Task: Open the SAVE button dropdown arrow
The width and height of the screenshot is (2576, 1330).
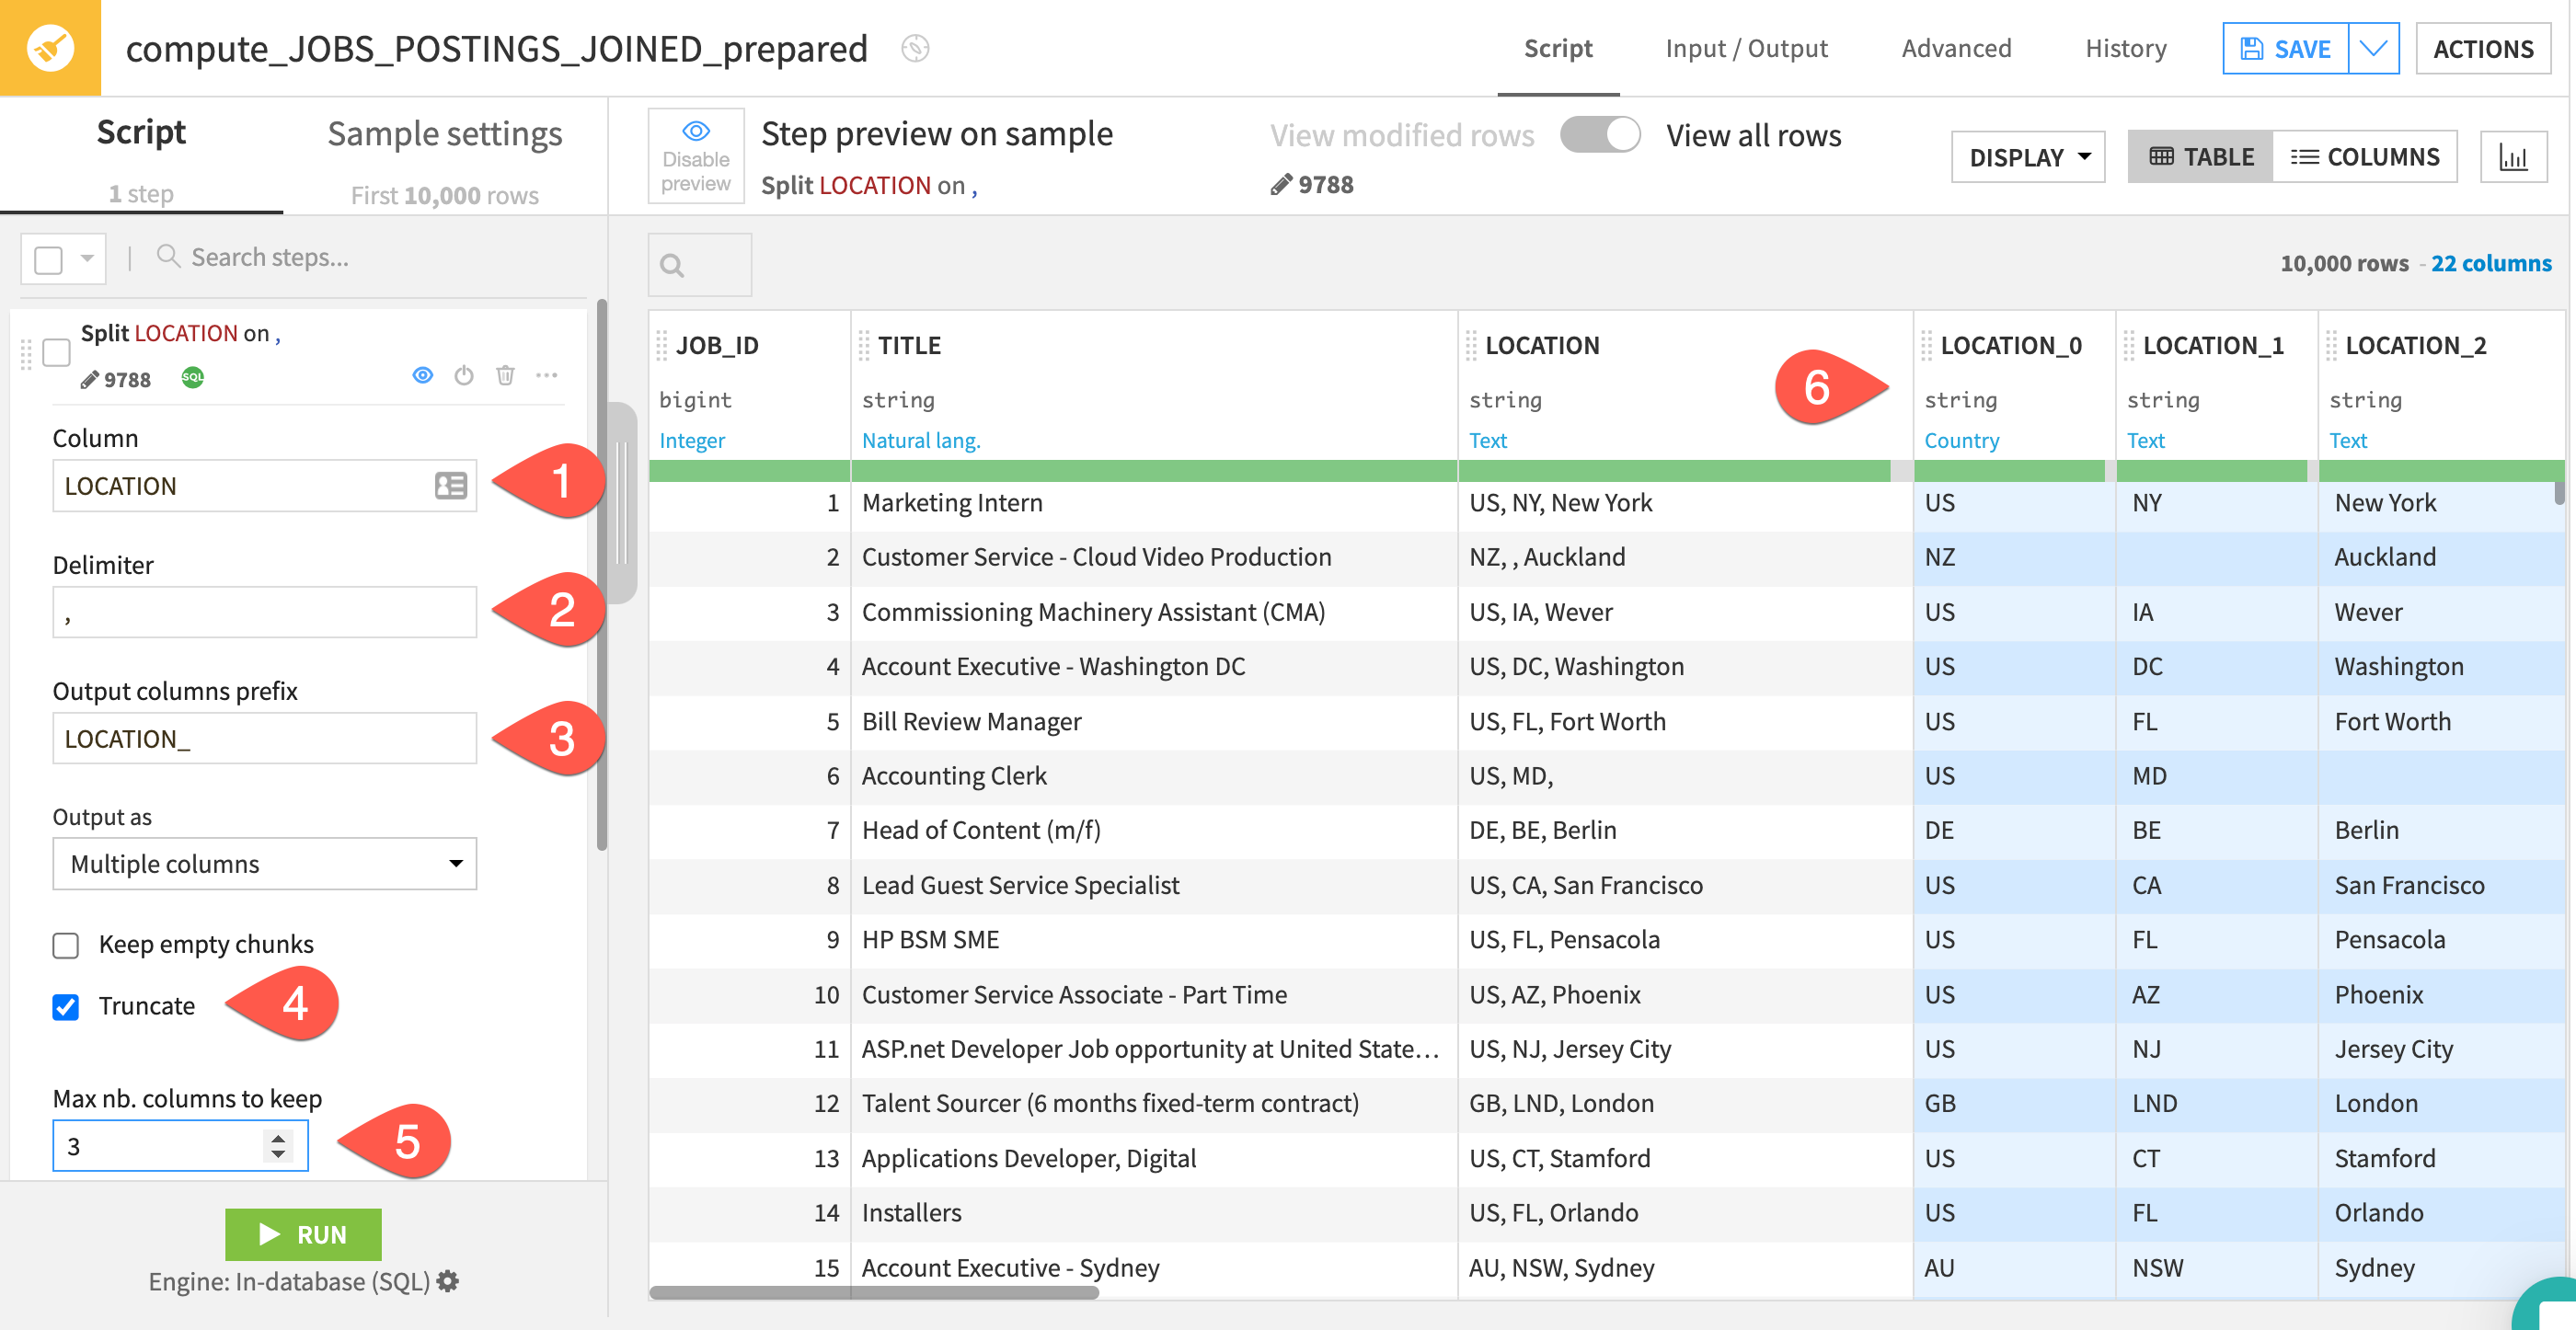Action: [2372, 48]
